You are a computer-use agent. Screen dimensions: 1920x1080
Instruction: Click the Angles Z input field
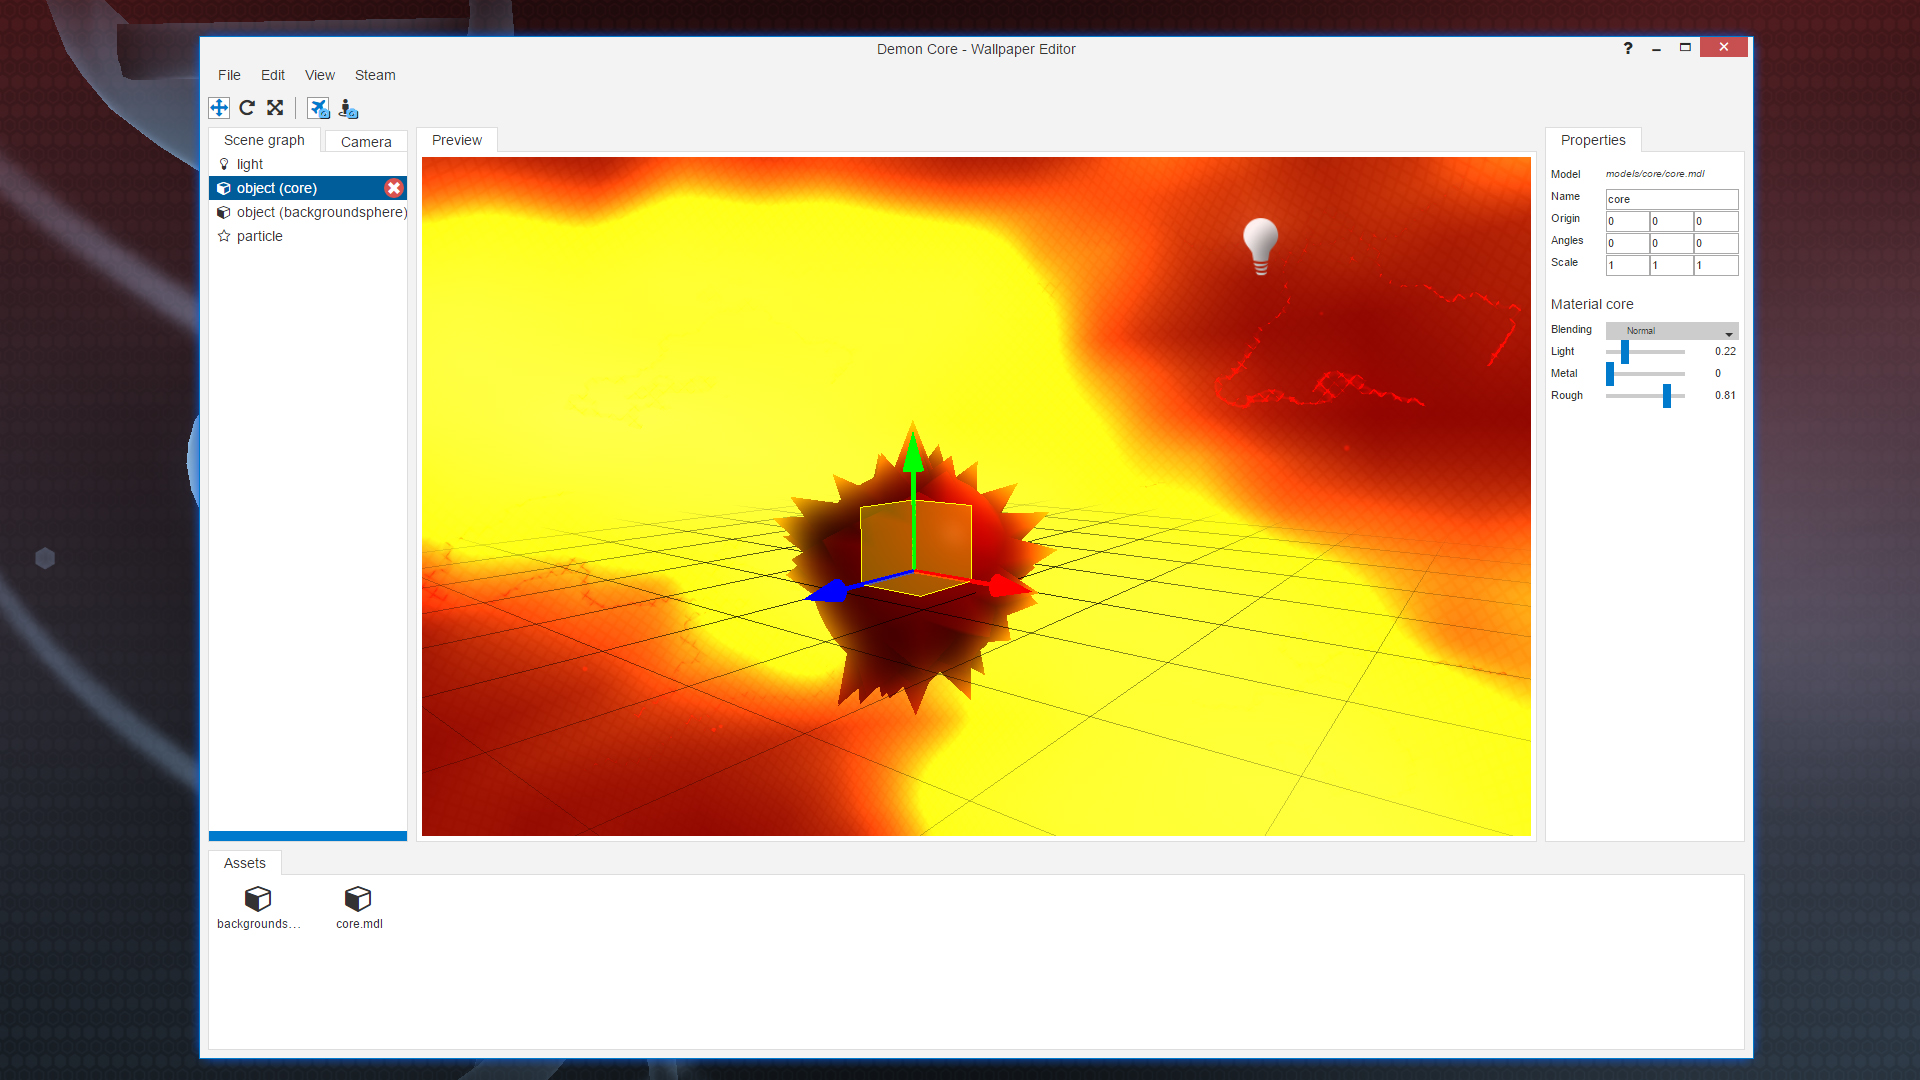[1716, 243]
